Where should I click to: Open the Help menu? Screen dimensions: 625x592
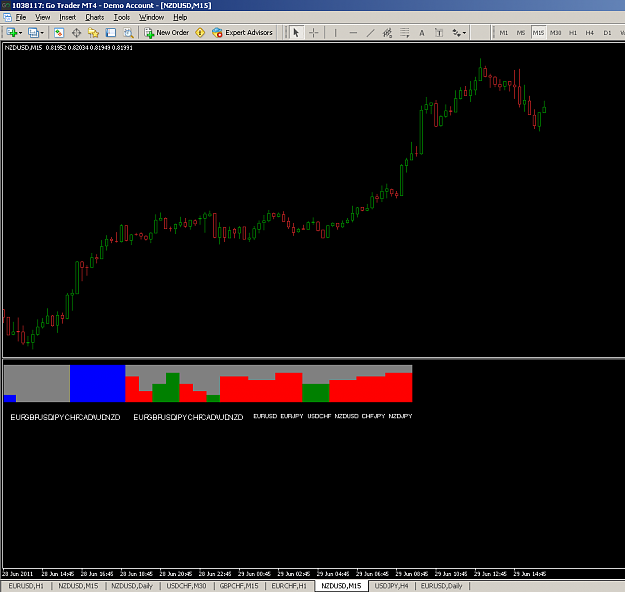[x=180, y=17]
